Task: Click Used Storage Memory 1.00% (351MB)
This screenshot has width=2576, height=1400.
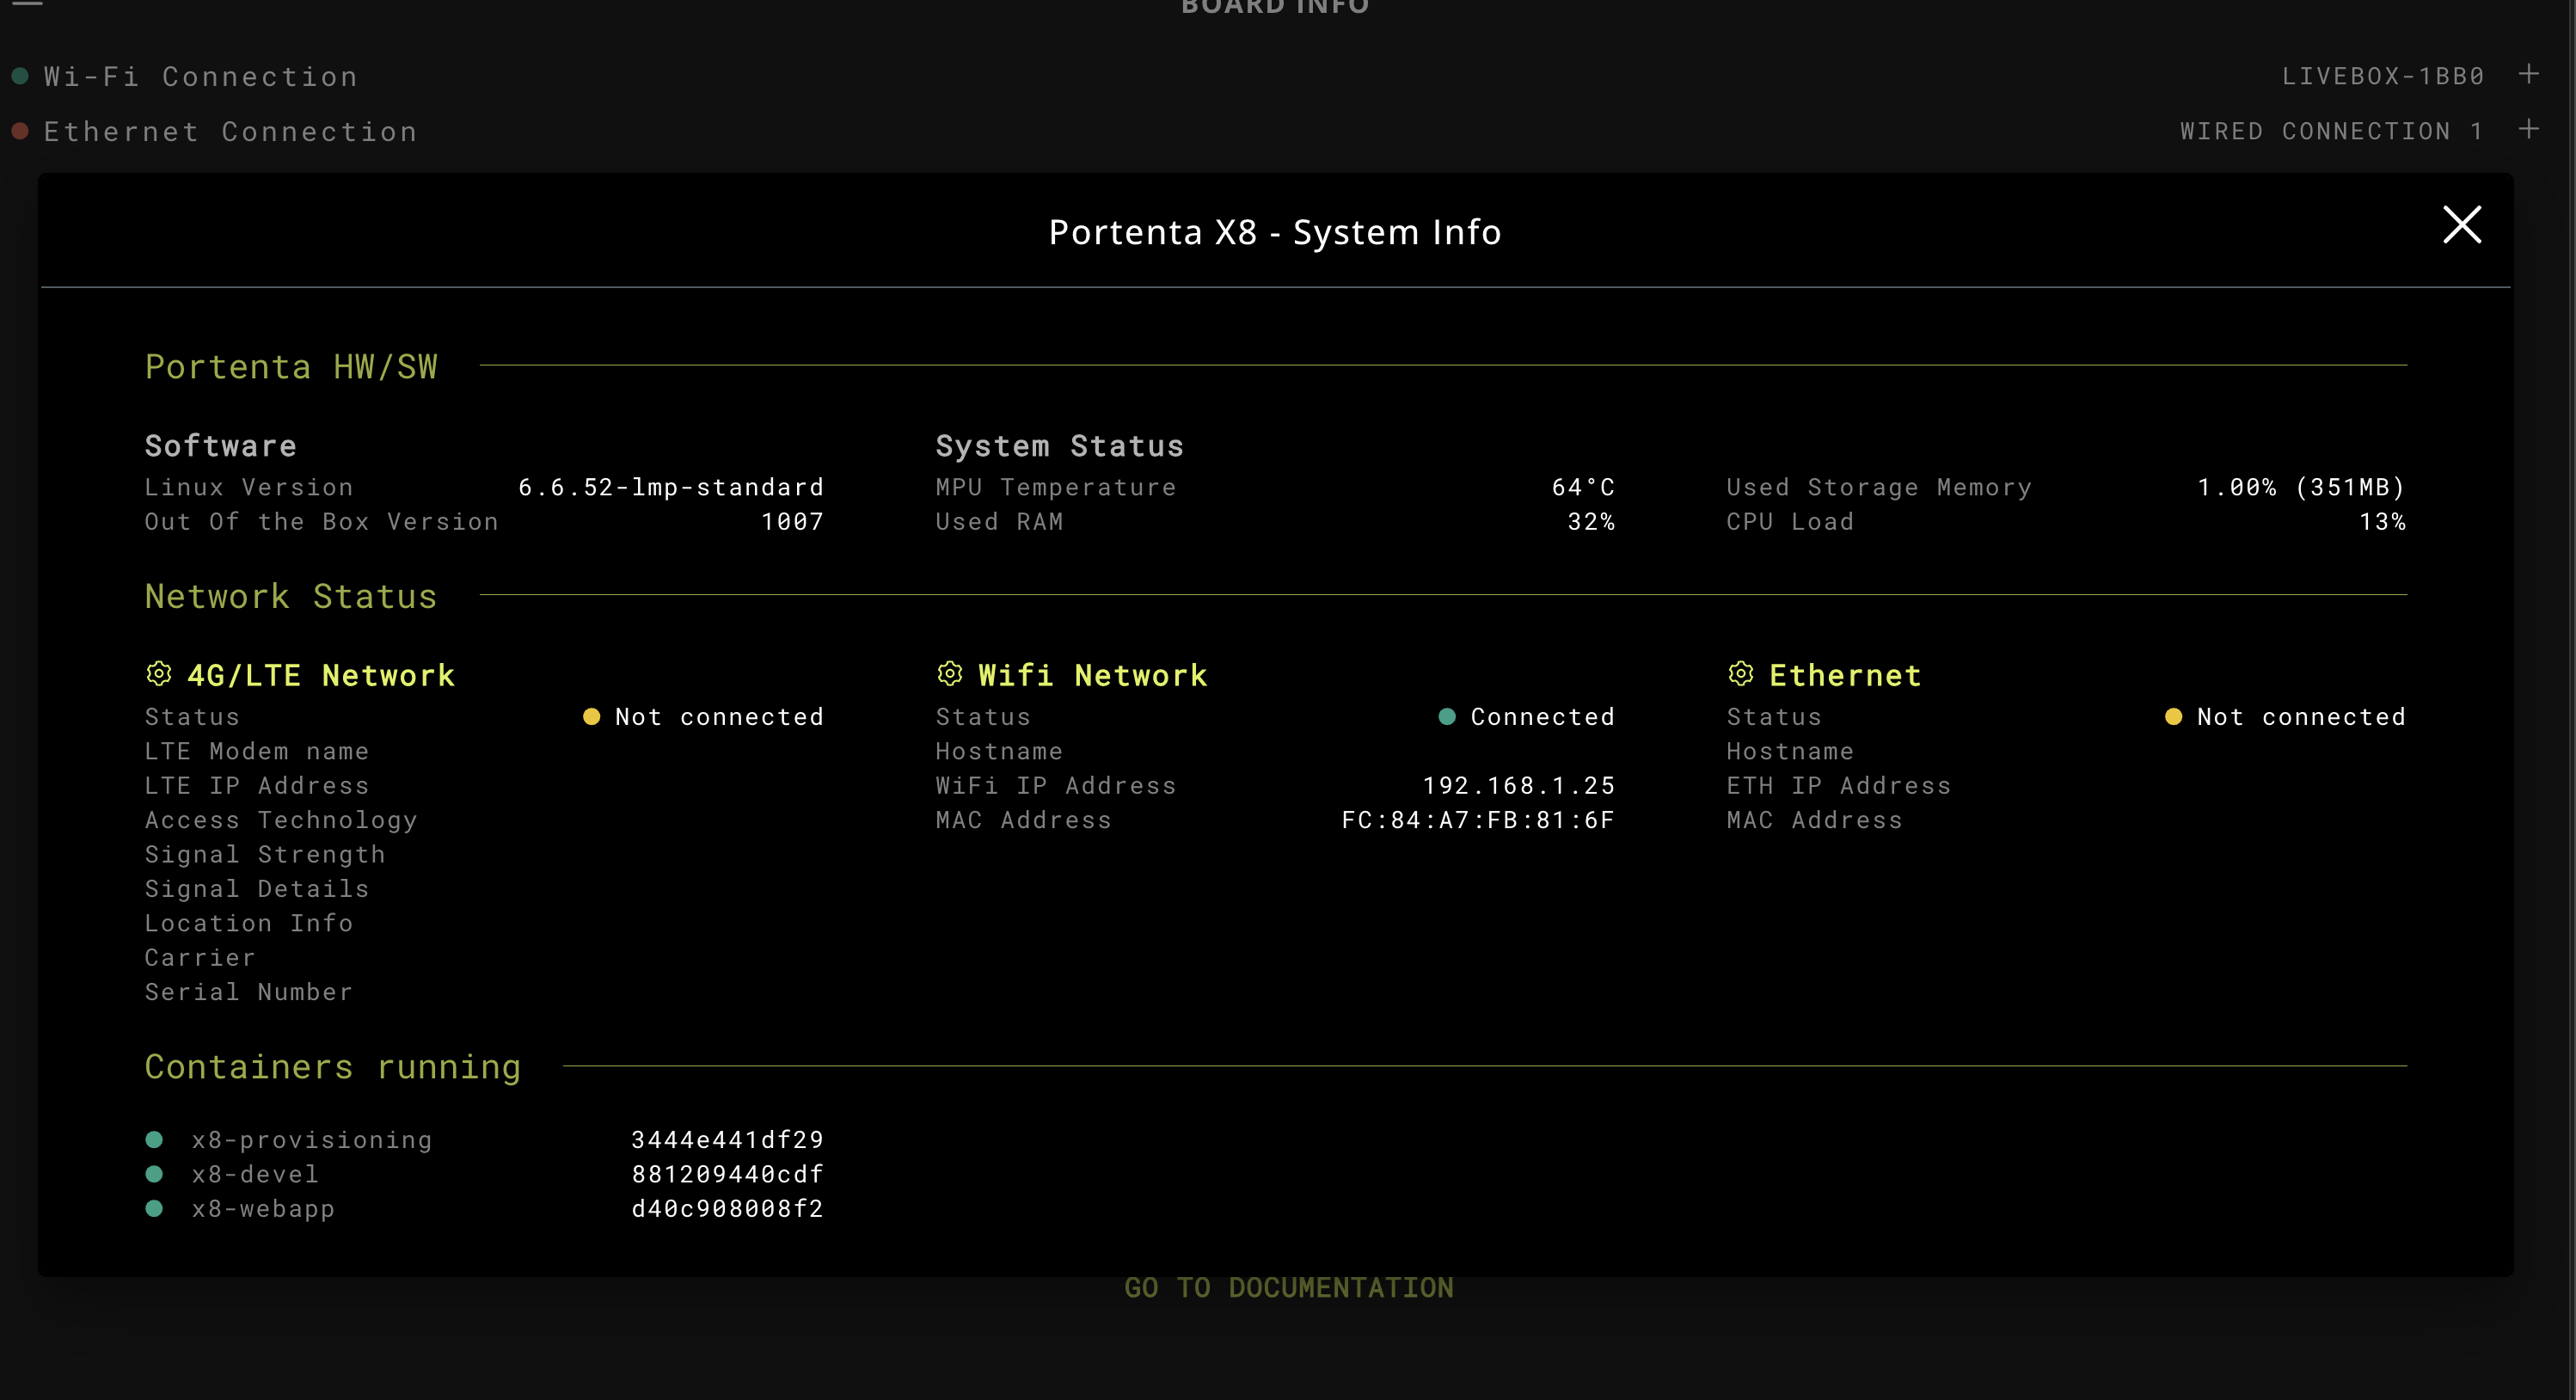Action: tap(2301, 488)
